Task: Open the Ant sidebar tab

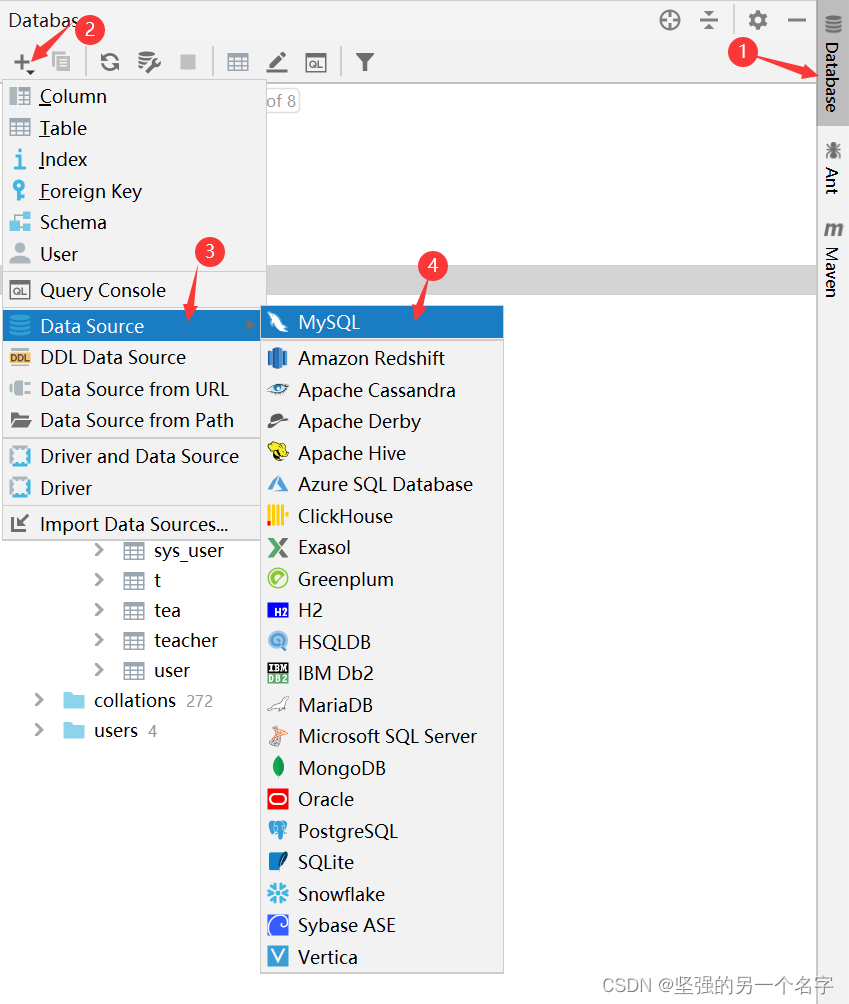Action: 832,168
